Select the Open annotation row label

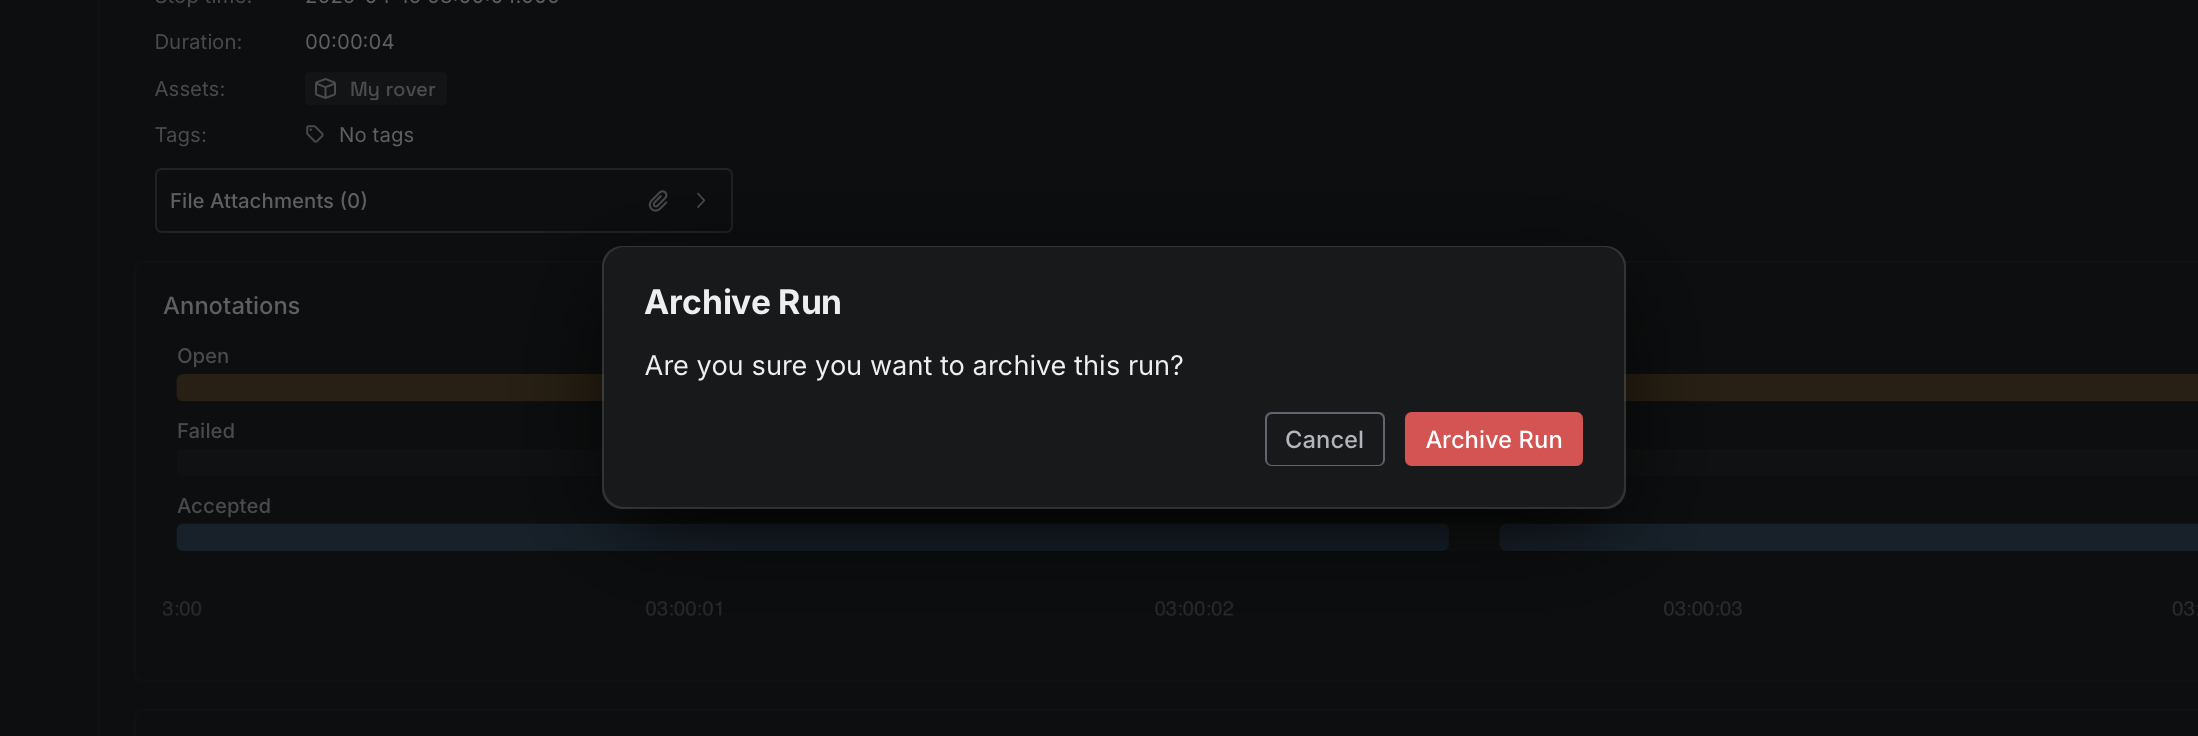pos(203,356)
